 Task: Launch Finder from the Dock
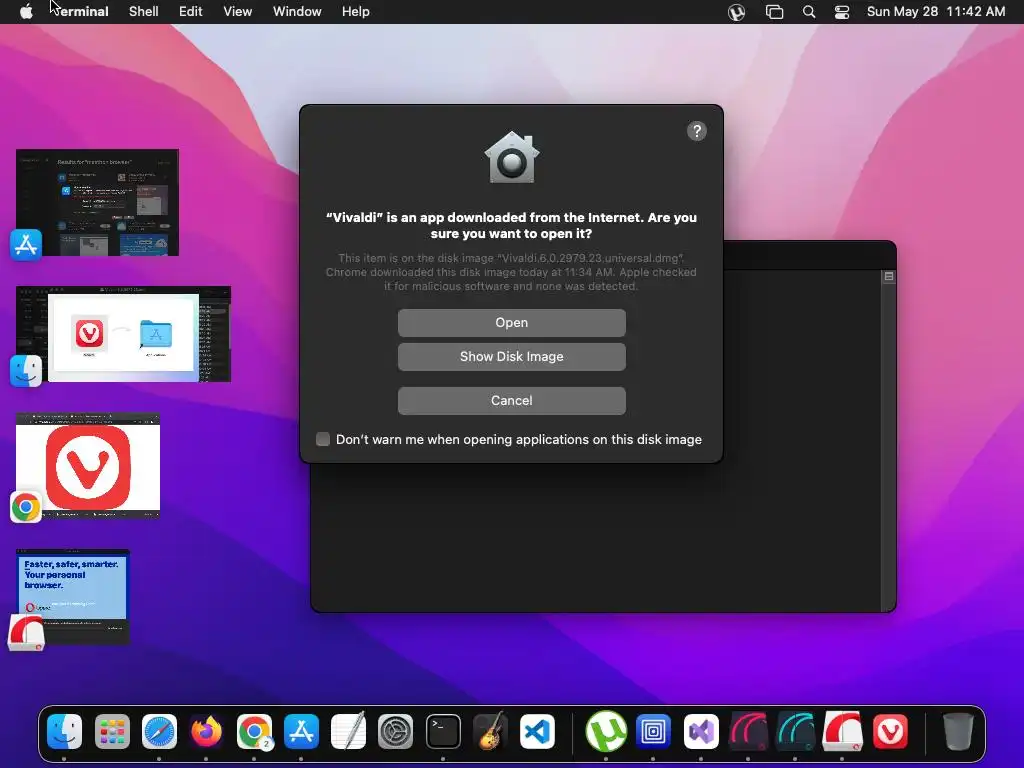coord(65,731)
